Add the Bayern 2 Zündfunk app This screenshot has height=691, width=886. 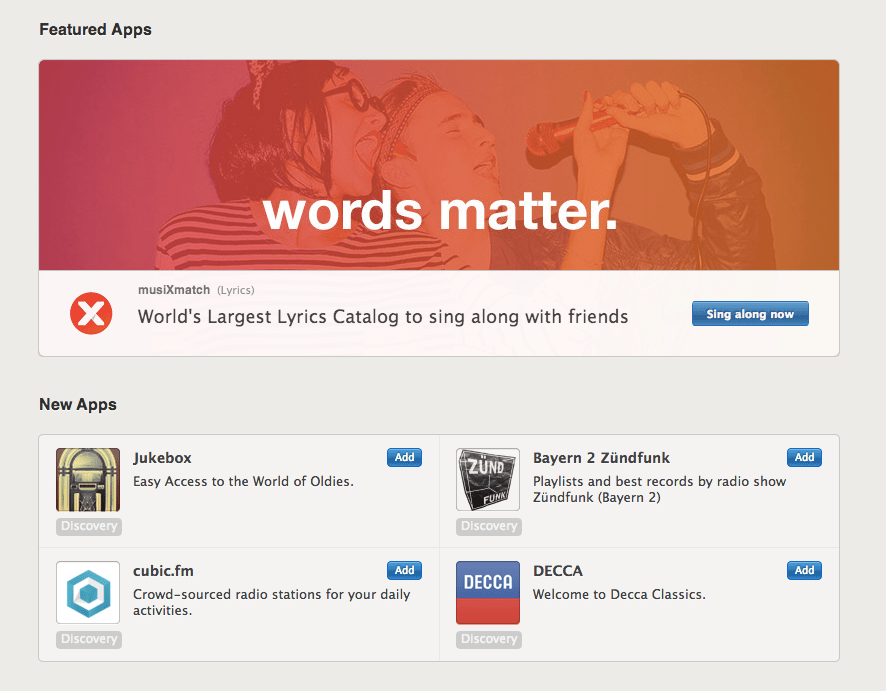tap(804, 457)
